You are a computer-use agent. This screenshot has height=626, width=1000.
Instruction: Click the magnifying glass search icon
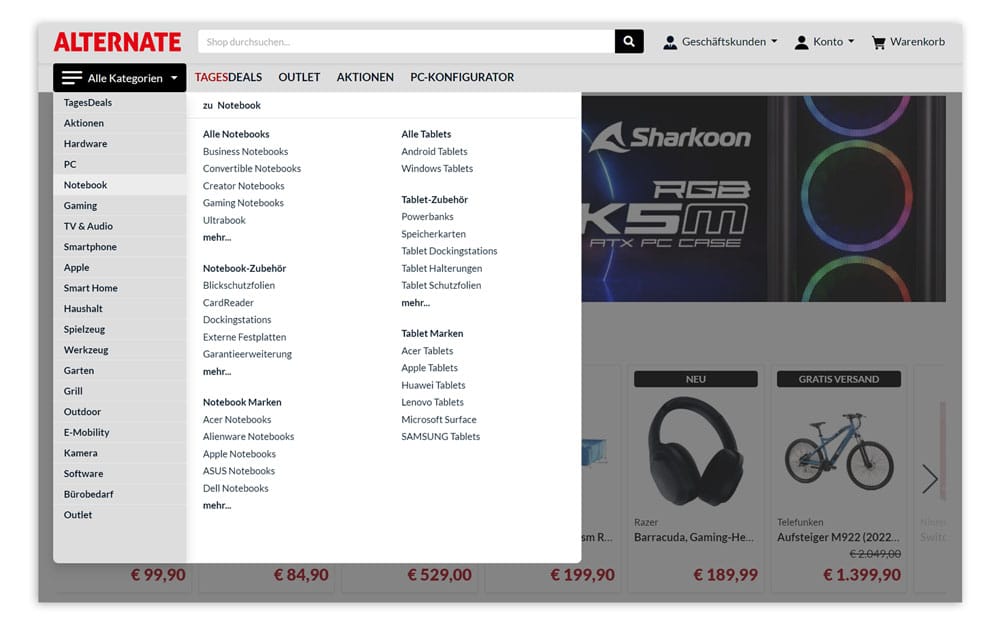click(x=629, y=42)
